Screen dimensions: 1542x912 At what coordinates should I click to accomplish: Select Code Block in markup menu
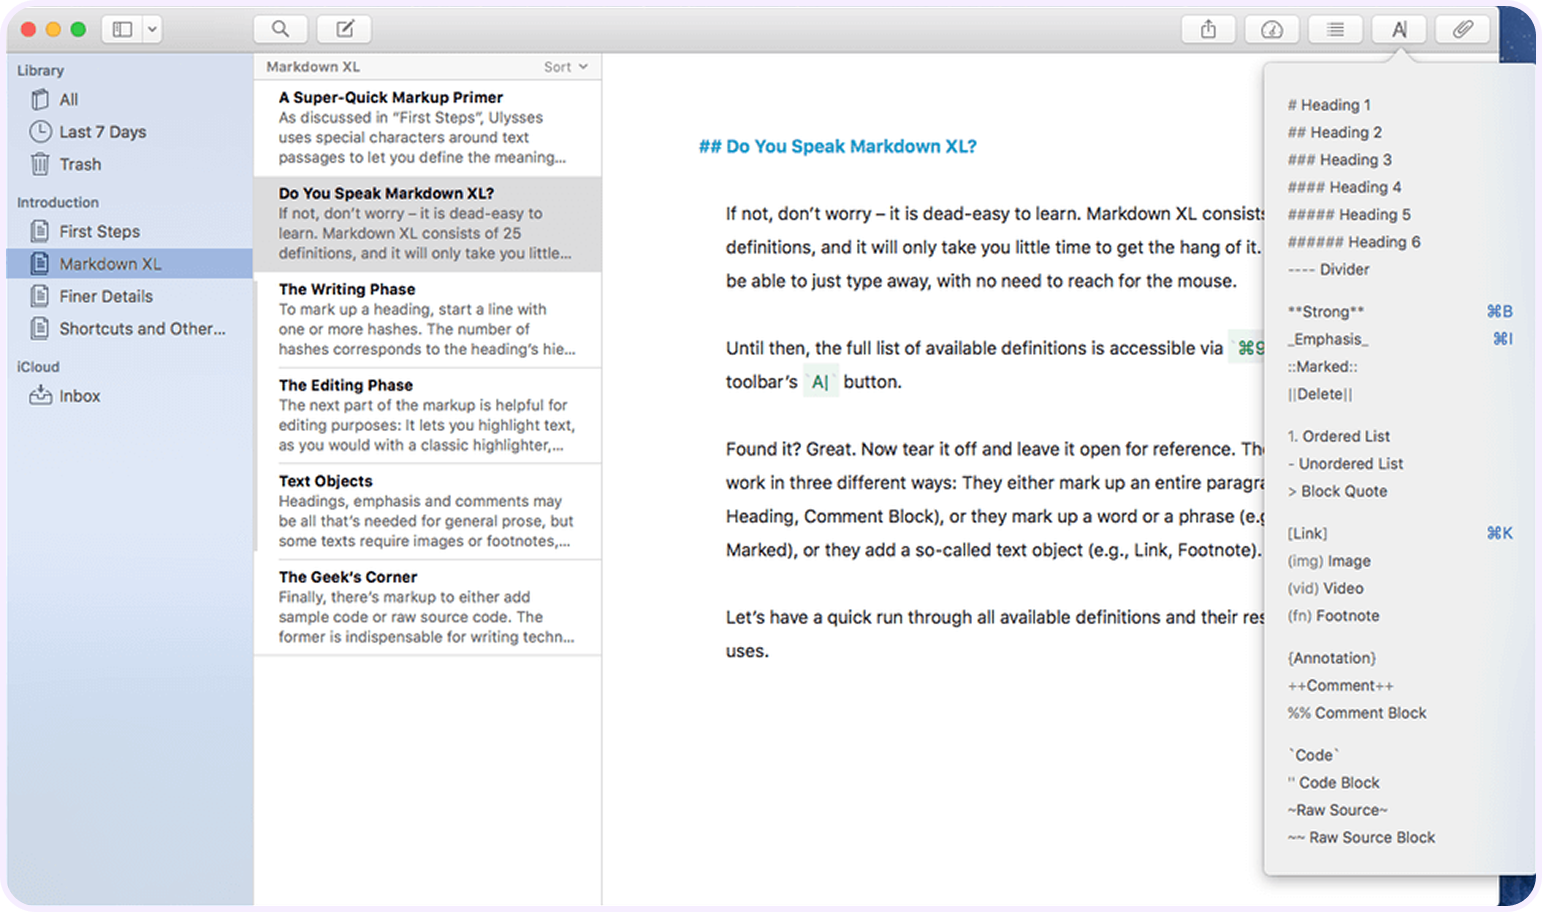(x=1334, y=783)
